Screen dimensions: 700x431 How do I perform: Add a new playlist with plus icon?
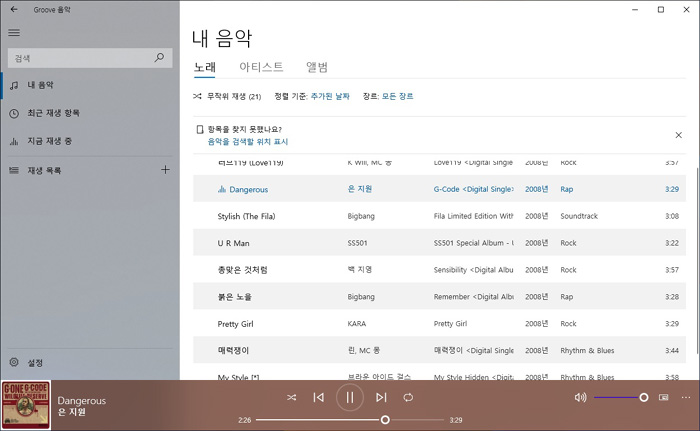tap(165, 170)
